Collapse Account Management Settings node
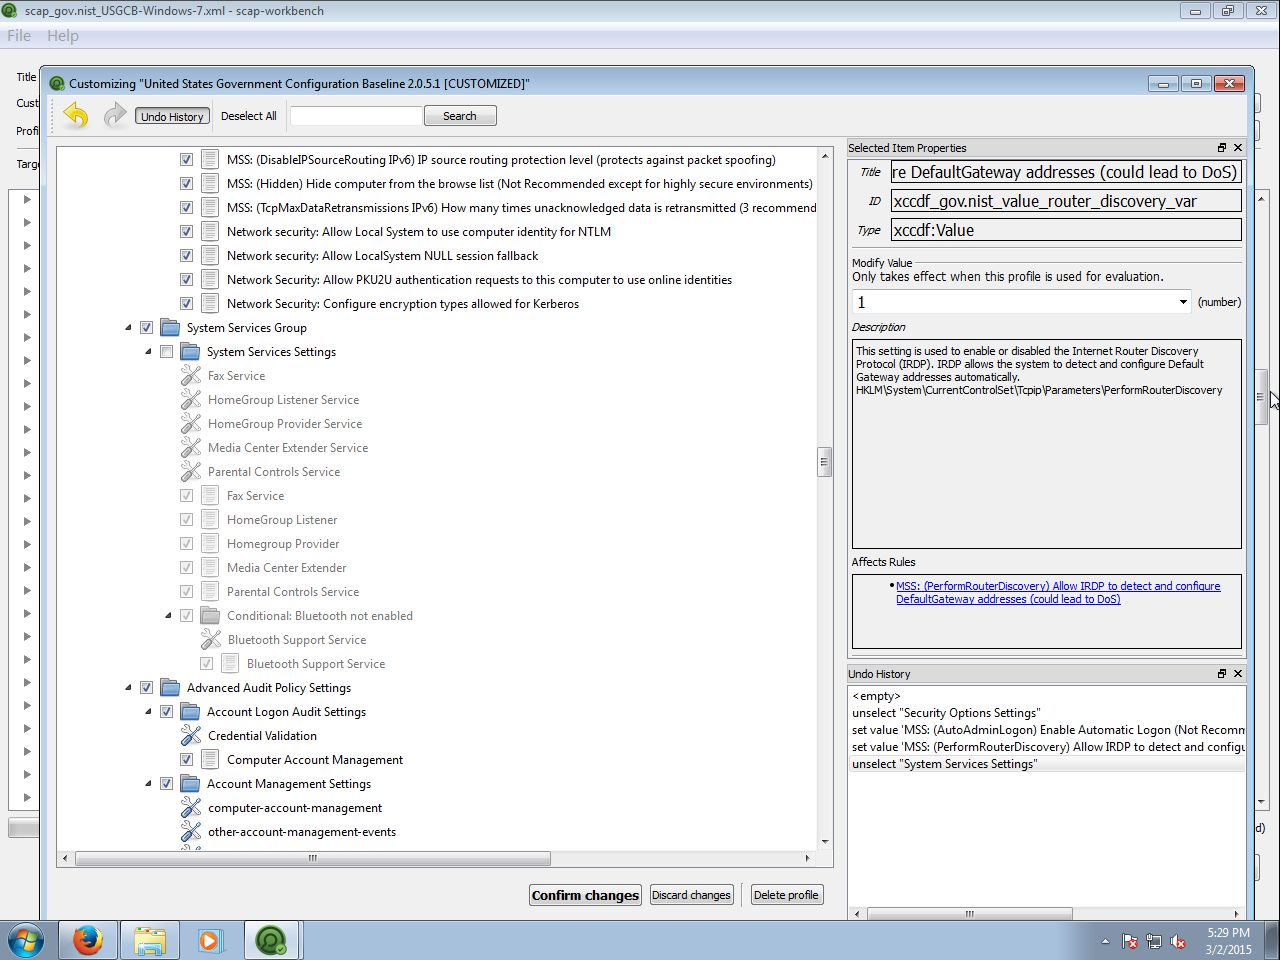Image resolution: width=1280 pixels, height=960 pixels. 148,784
